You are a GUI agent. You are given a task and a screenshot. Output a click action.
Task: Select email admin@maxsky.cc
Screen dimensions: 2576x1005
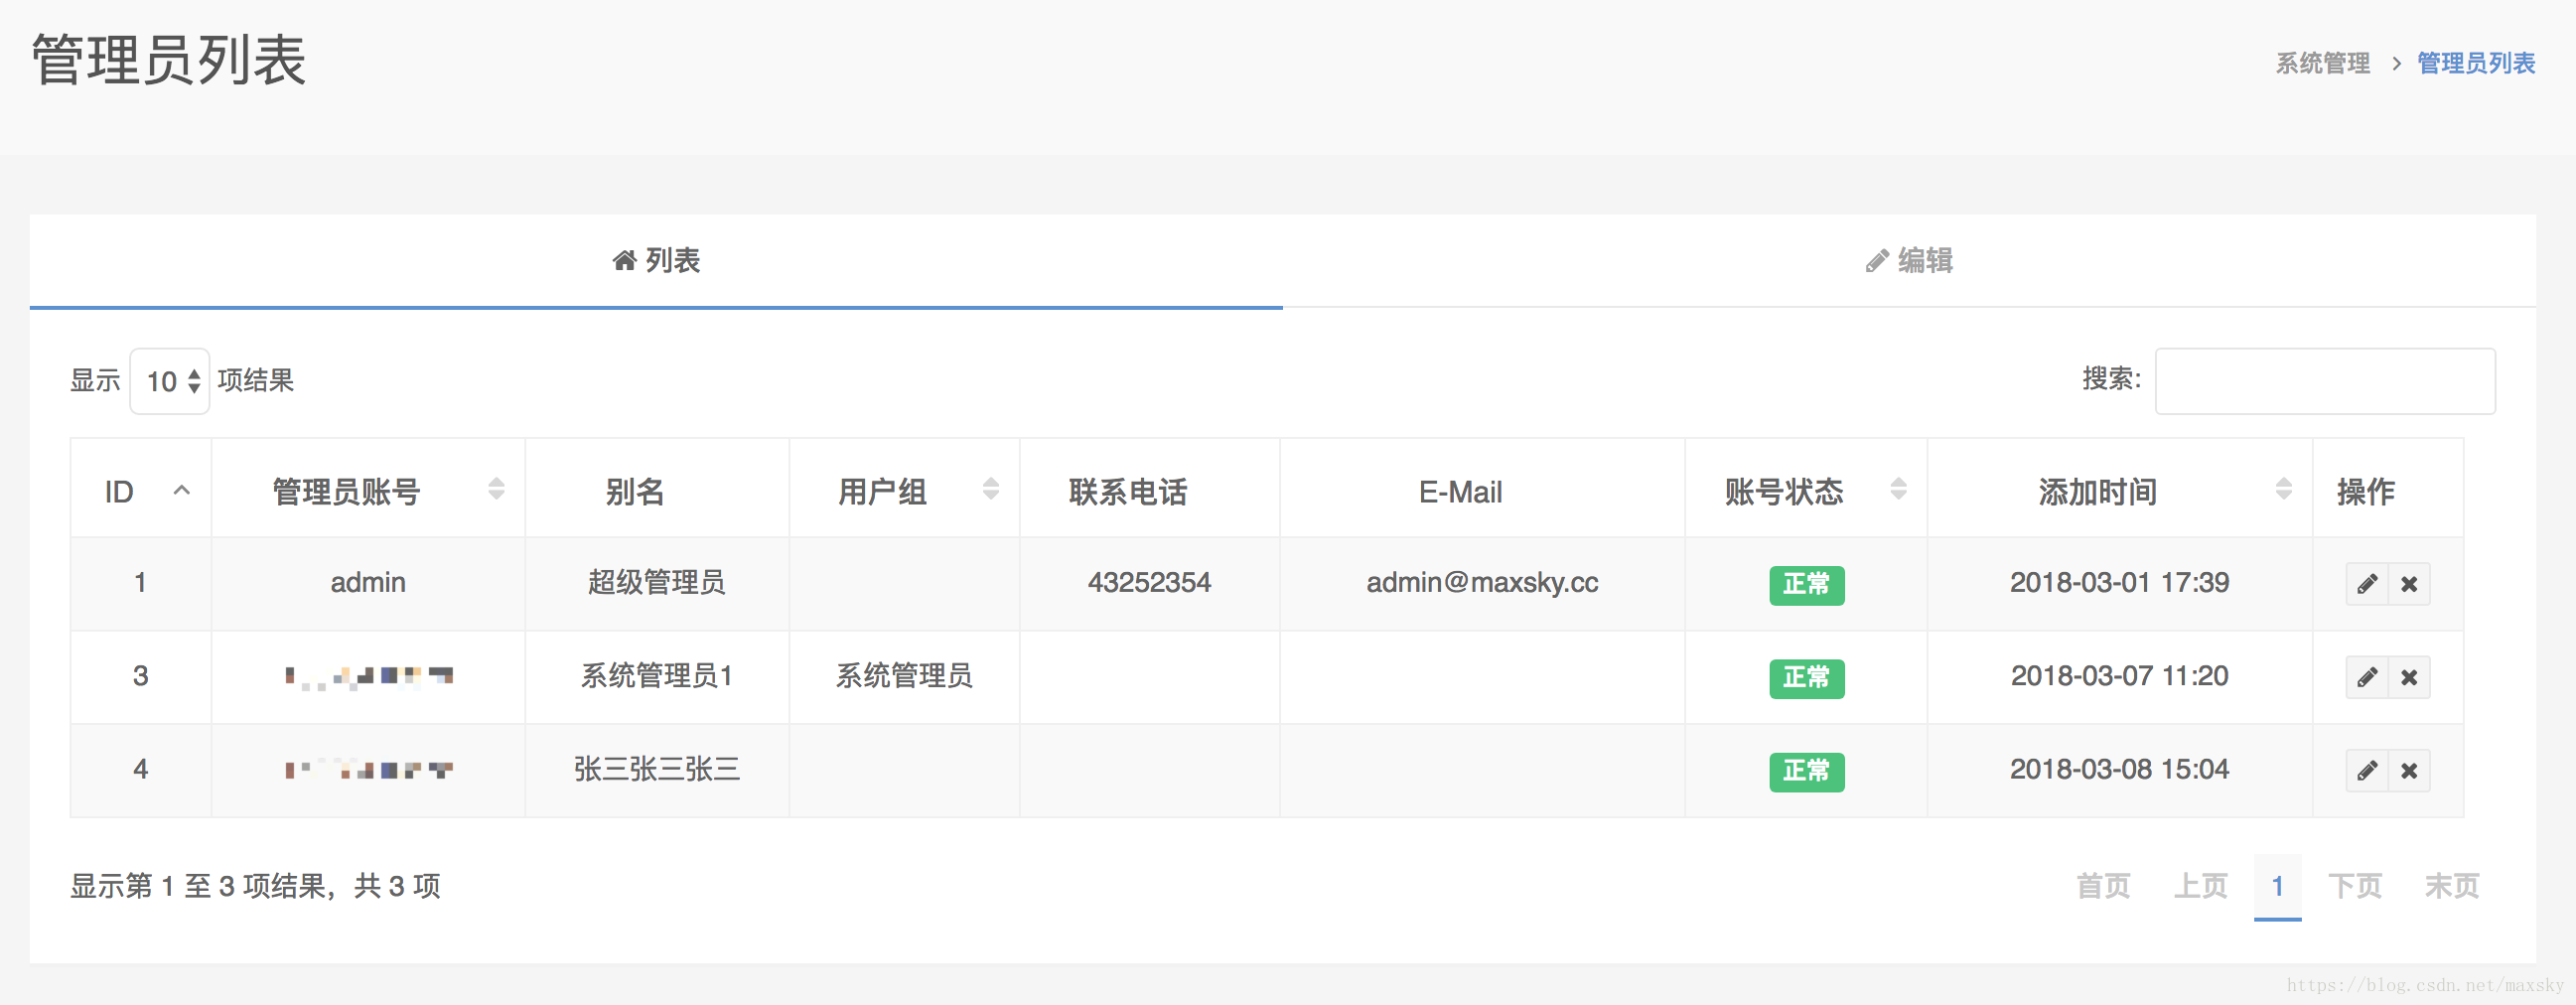(1482, 583)
